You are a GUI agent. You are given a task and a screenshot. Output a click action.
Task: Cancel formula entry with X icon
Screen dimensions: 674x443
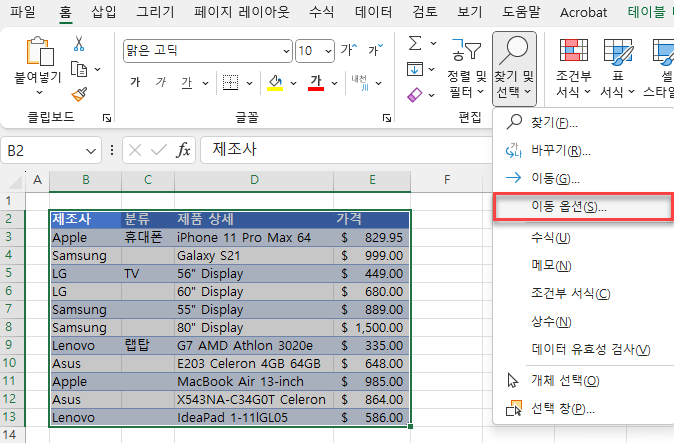tap(135, 150)
